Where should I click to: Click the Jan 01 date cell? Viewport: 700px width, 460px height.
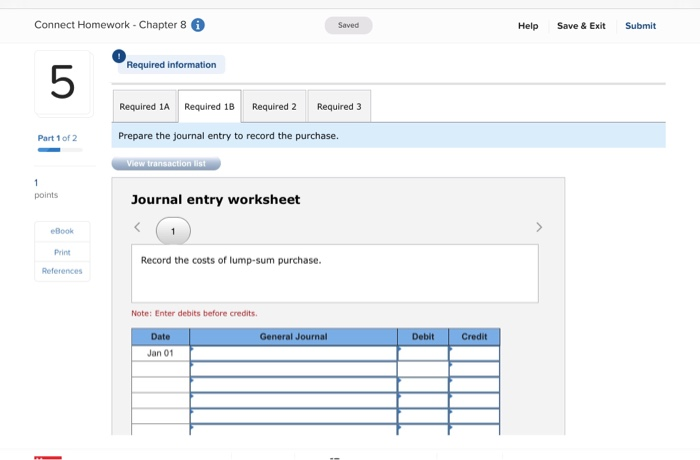click(160, 353)
